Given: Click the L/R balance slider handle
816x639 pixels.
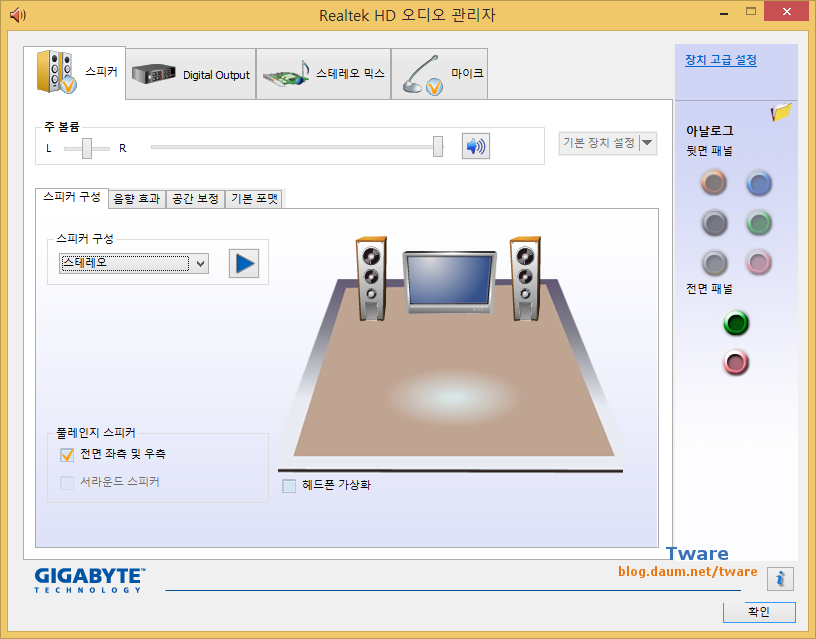Looking at the screenshot, I should pos(87,148).
